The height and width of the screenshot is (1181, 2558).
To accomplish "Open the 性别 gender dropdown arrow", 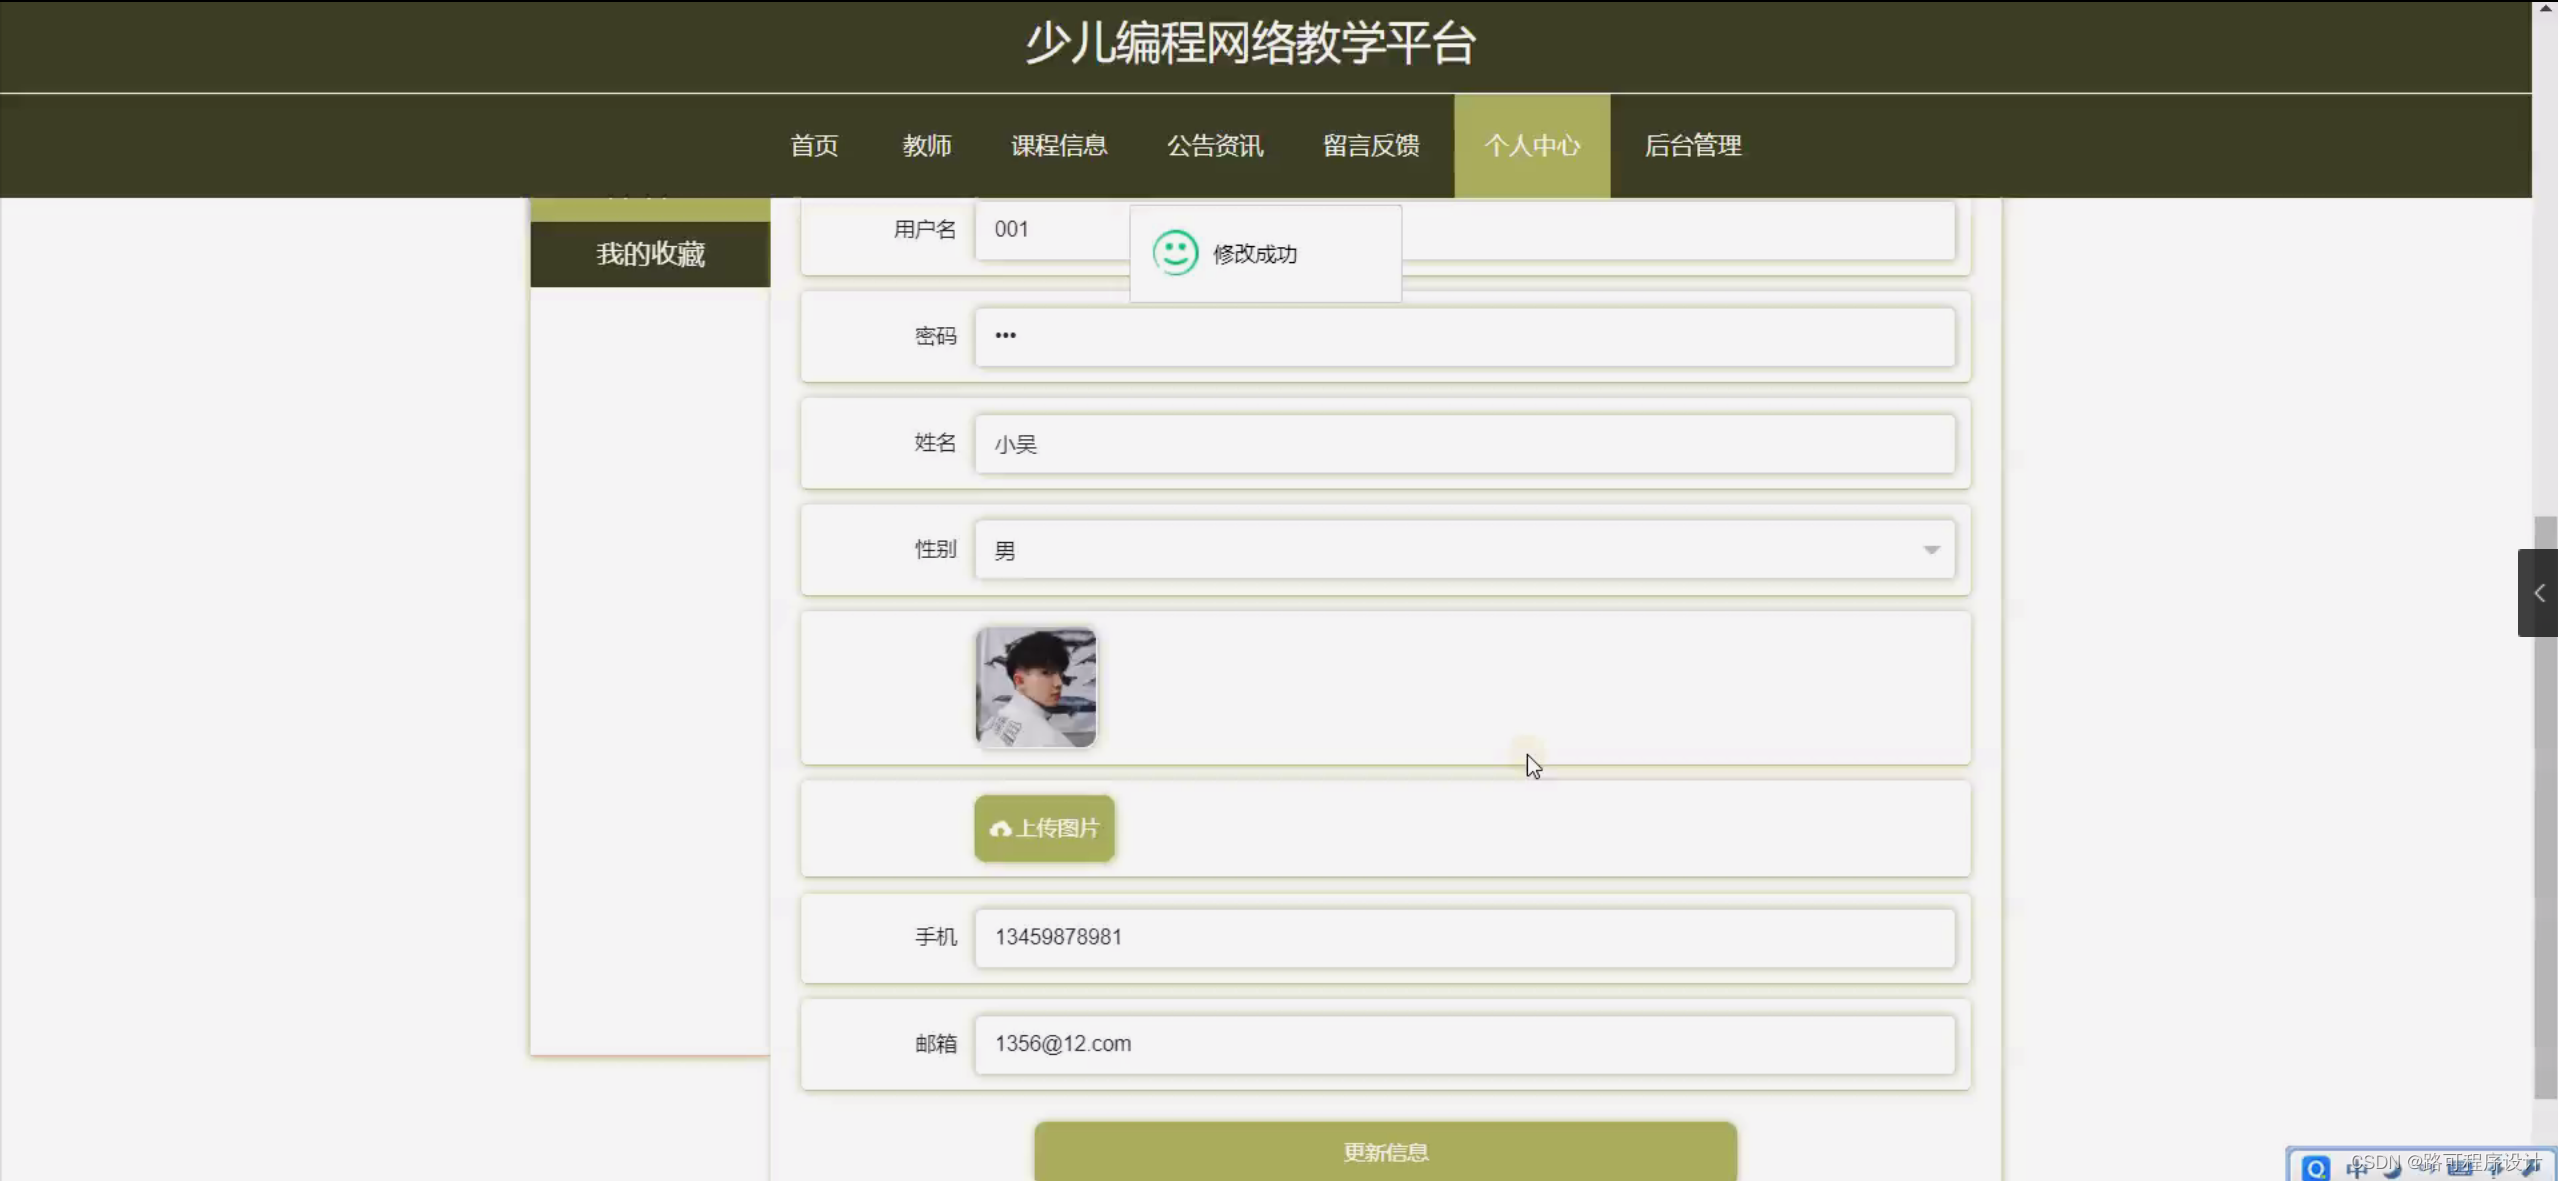I will coord(1930,549).
